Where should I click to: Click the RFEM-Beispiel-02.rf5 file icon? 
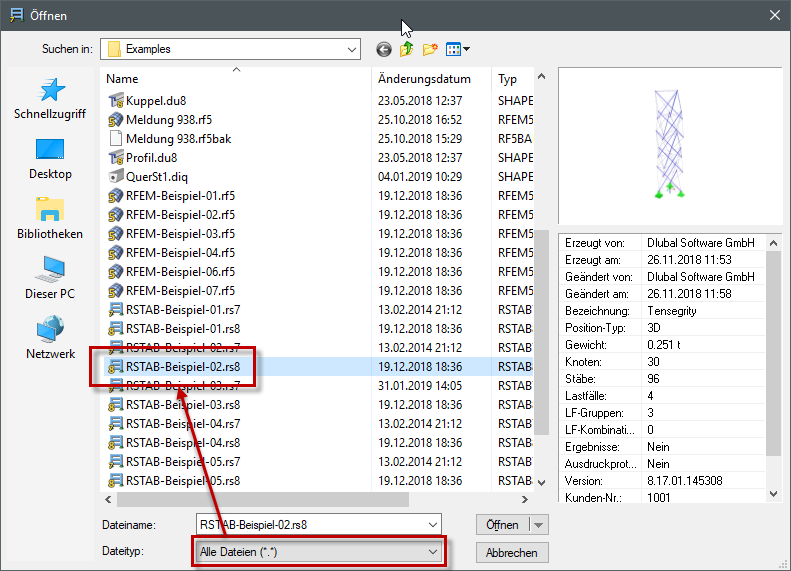[116, 215]
